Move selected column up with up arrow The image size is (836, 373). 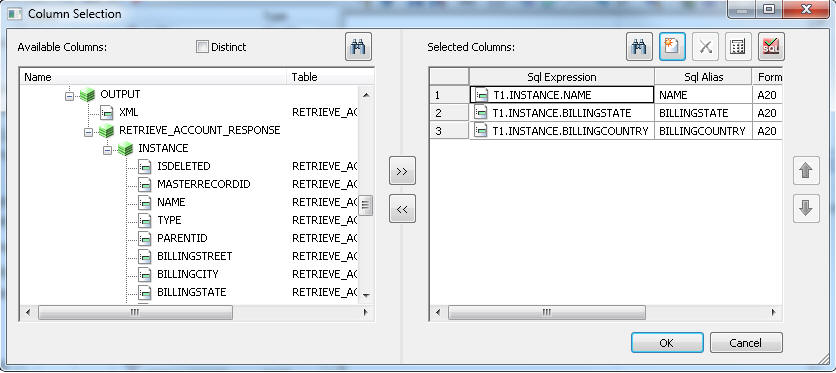pyautogui.click(x=806, y=171)
